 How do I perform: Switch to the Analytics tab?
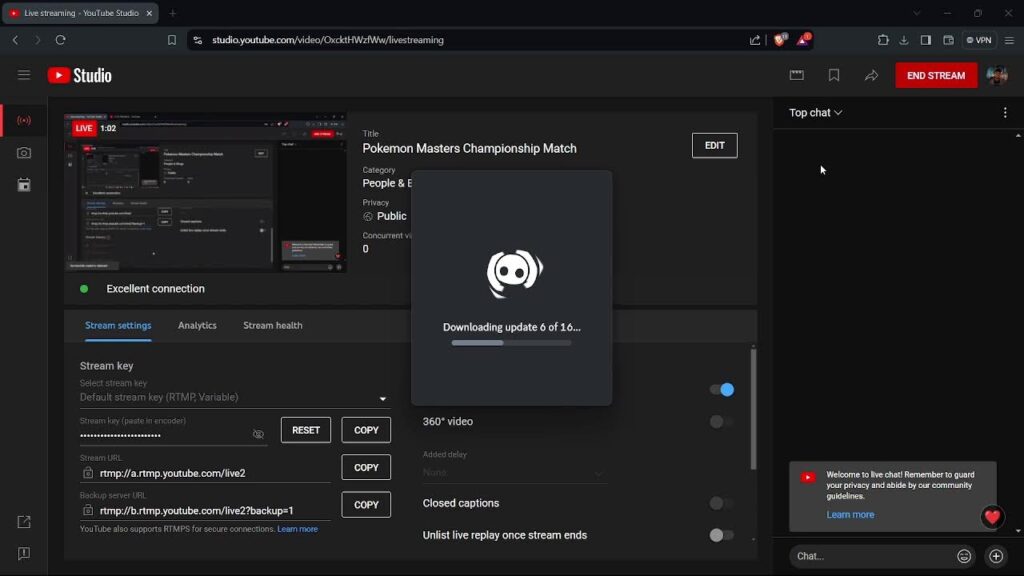pyautogui.click(x=197, y=326)
